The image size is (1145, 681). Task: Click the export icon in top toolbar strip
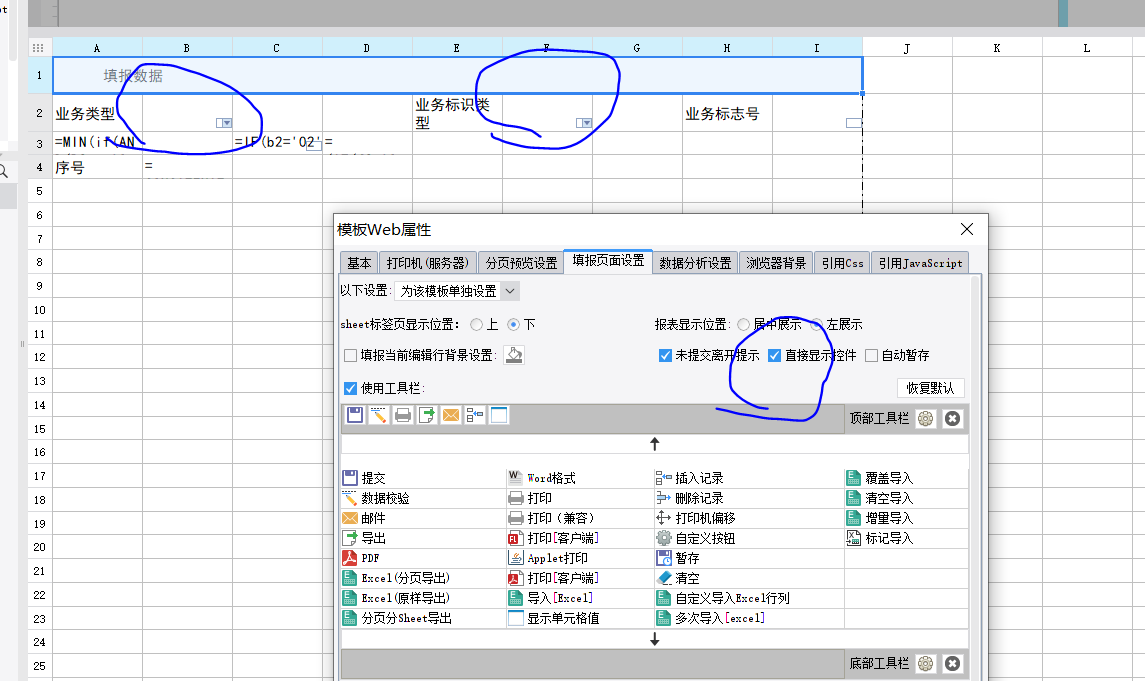426,415
